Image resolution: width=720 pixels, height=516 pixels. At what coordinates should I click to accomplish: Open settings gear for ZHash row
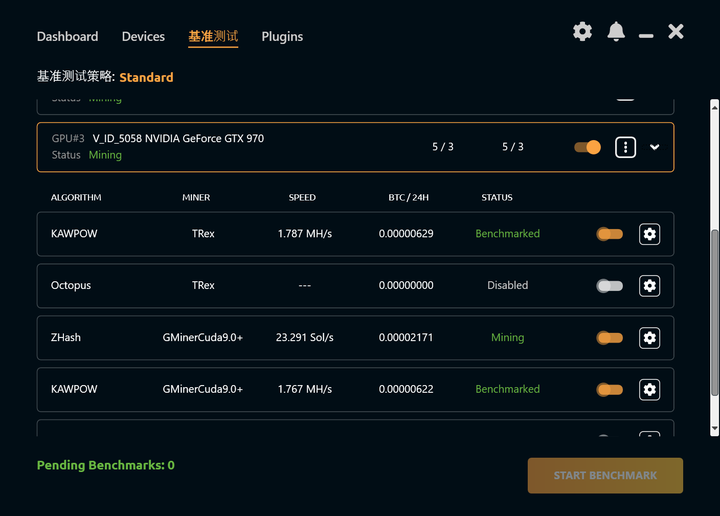649,338
